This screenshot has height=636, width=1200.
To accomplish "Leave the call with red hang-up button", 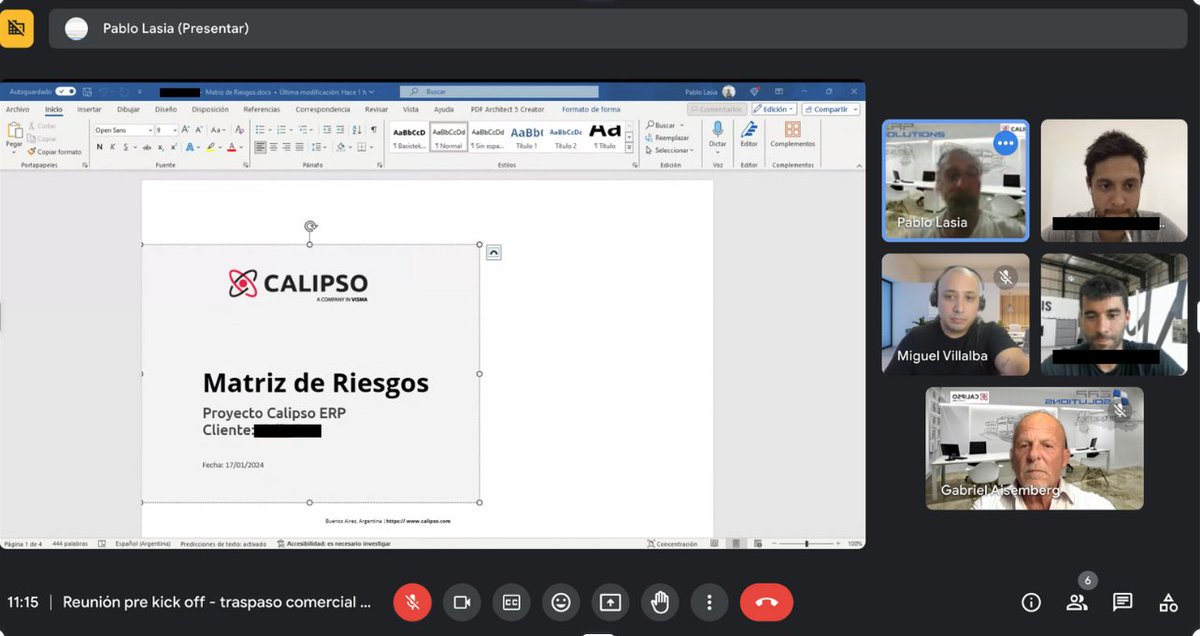I will 766,602.
